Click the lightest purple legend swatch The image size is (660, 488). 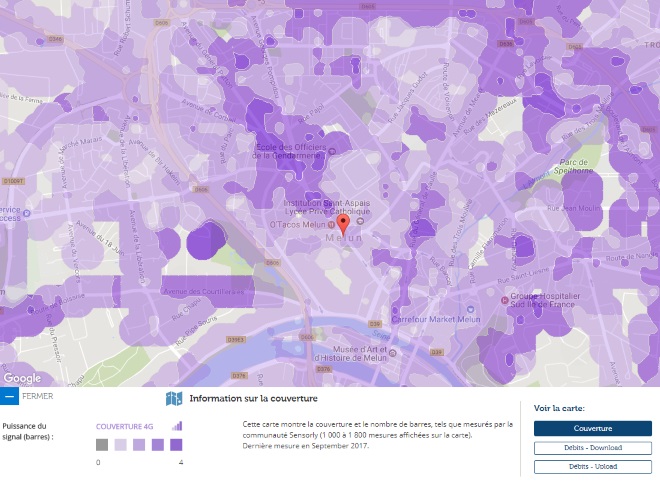(x=120, y=444)
